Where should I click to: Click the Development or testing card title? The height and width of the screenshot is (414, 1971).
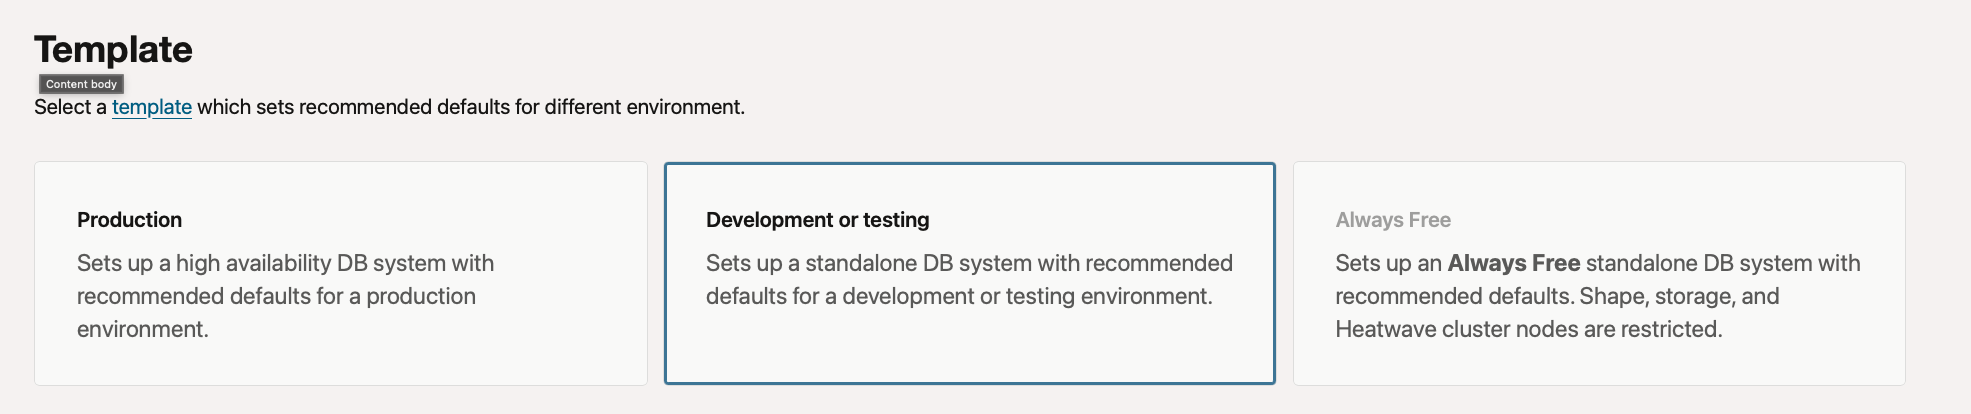click(x=817, y=220)
